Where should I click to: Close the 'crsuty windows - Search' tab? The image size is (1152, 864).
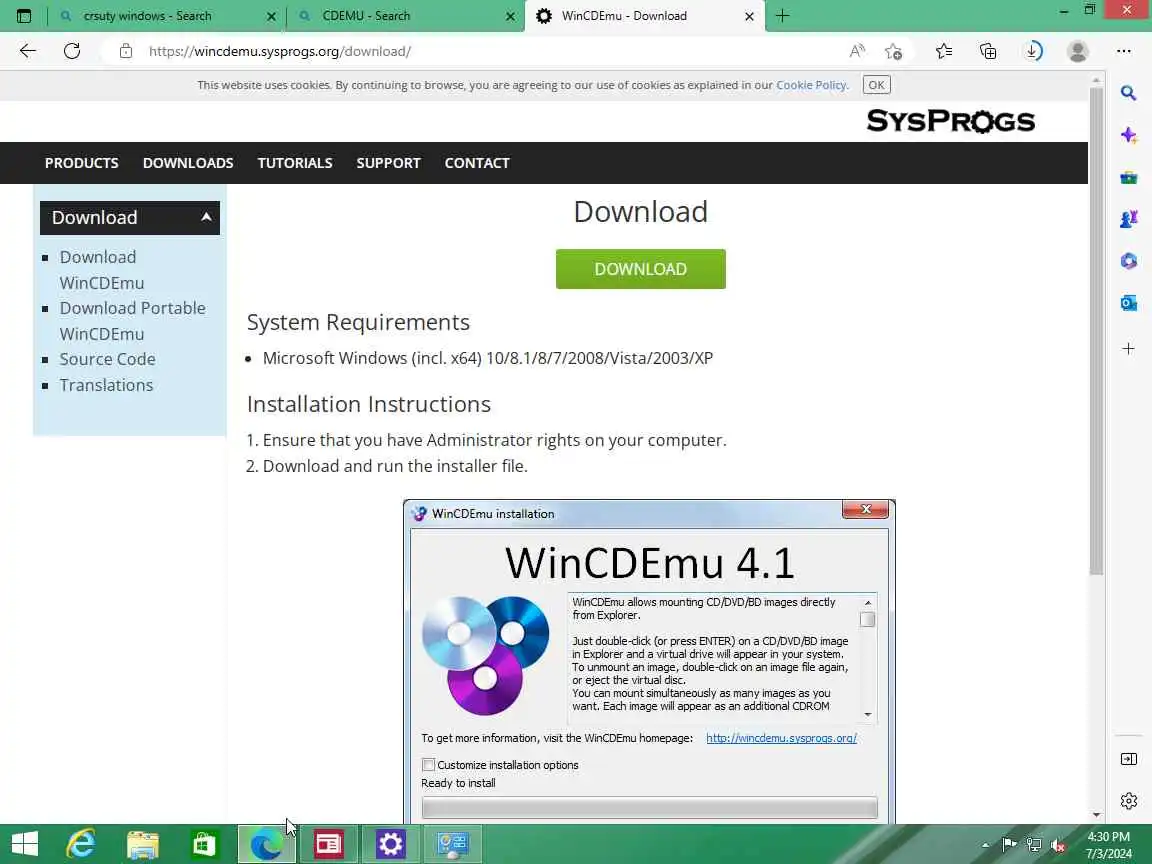pos(271,16)
